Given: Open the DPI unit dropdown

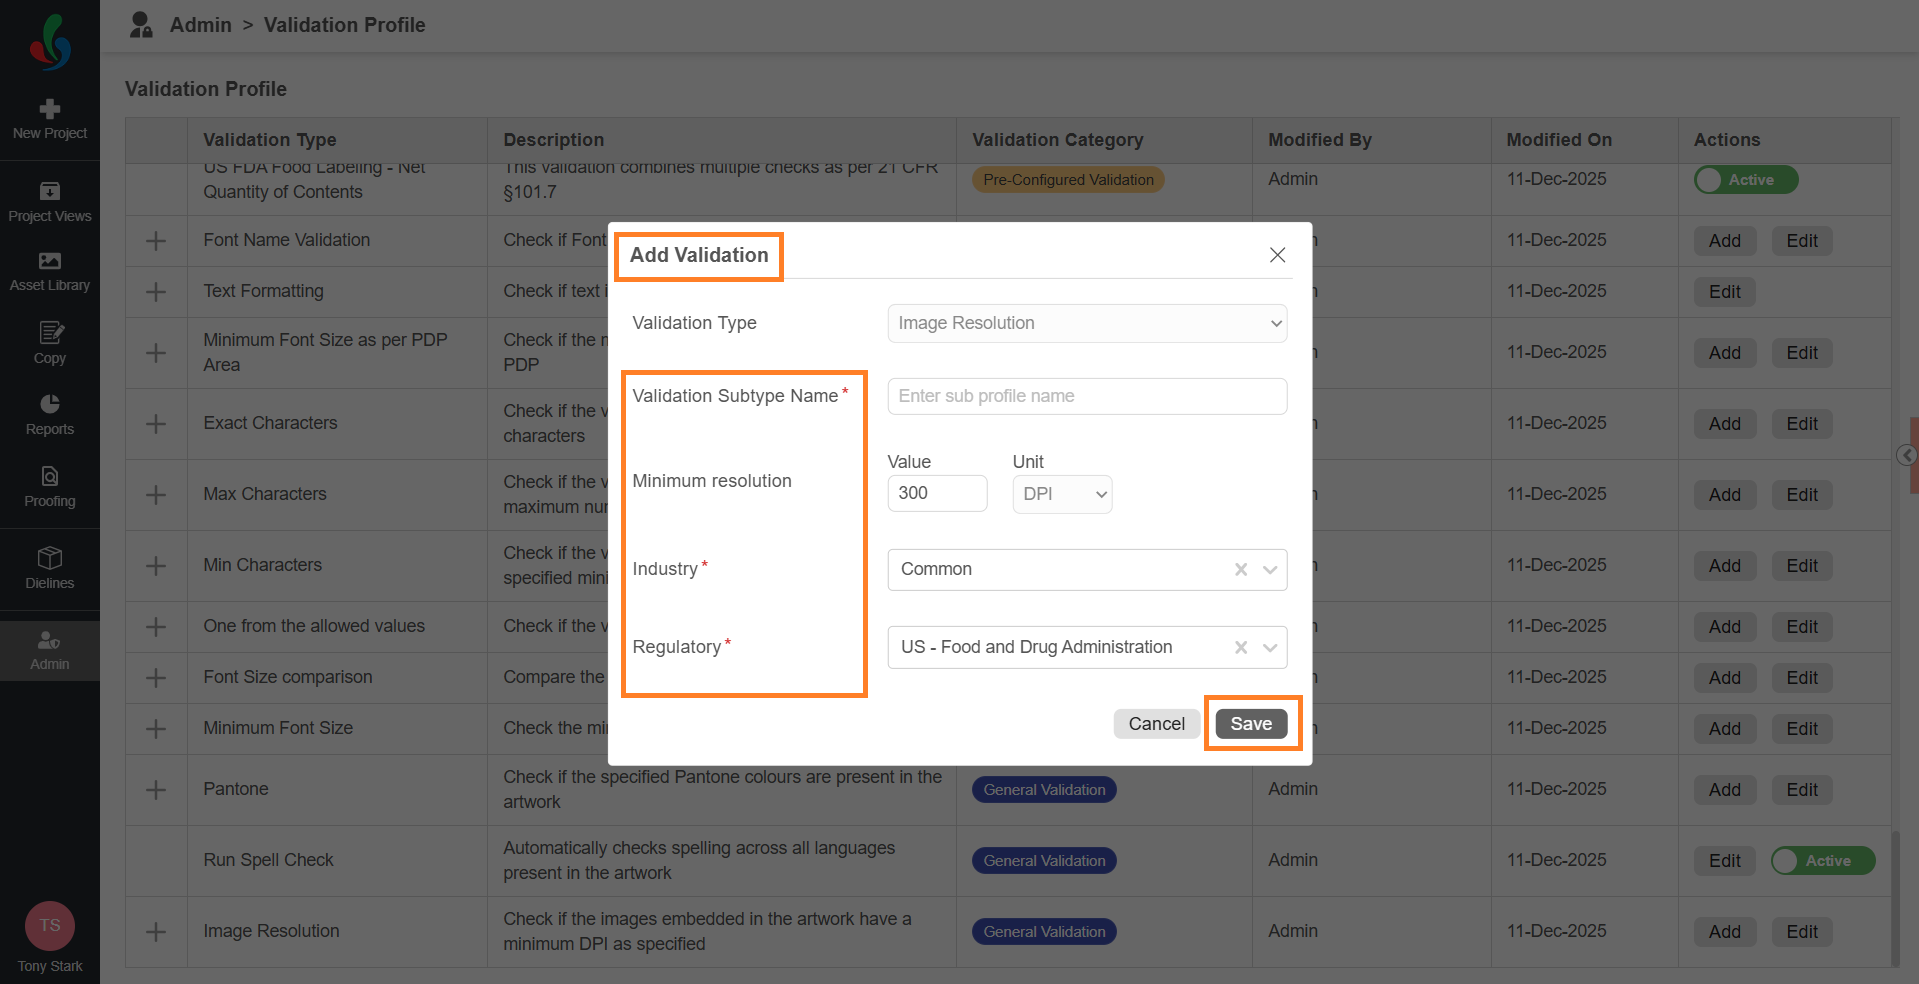Looking at the screenshot, I should (x=1062, y=494).
